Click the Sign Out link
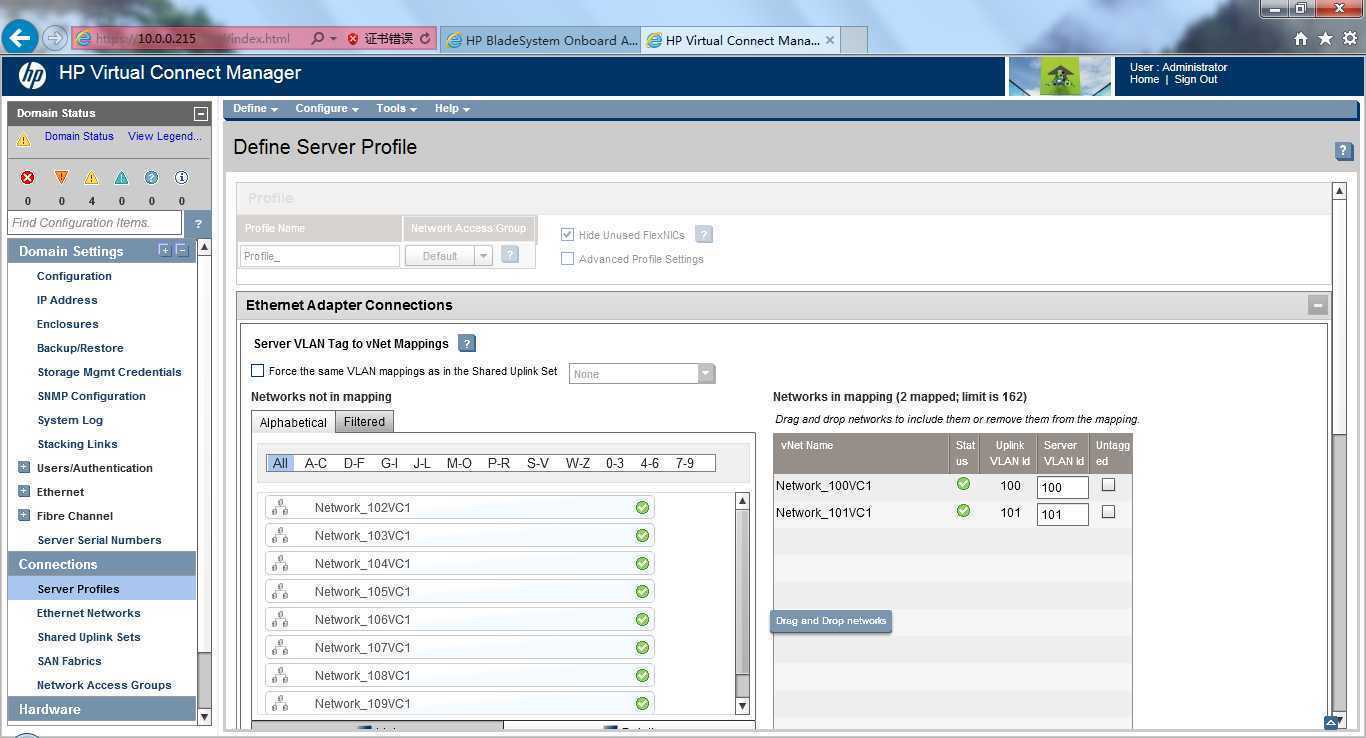The width and height of the screenshot is (1366, 738). point(1195,79)
